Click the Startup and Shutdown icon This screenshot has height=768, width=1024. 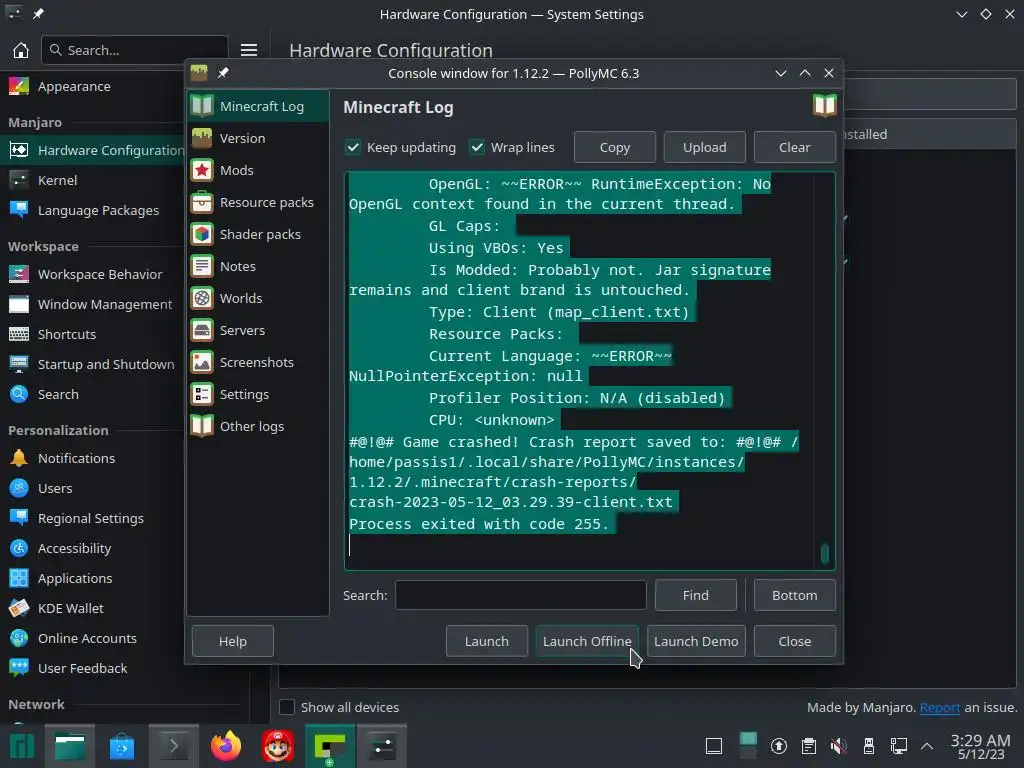(x=19, y=364)
